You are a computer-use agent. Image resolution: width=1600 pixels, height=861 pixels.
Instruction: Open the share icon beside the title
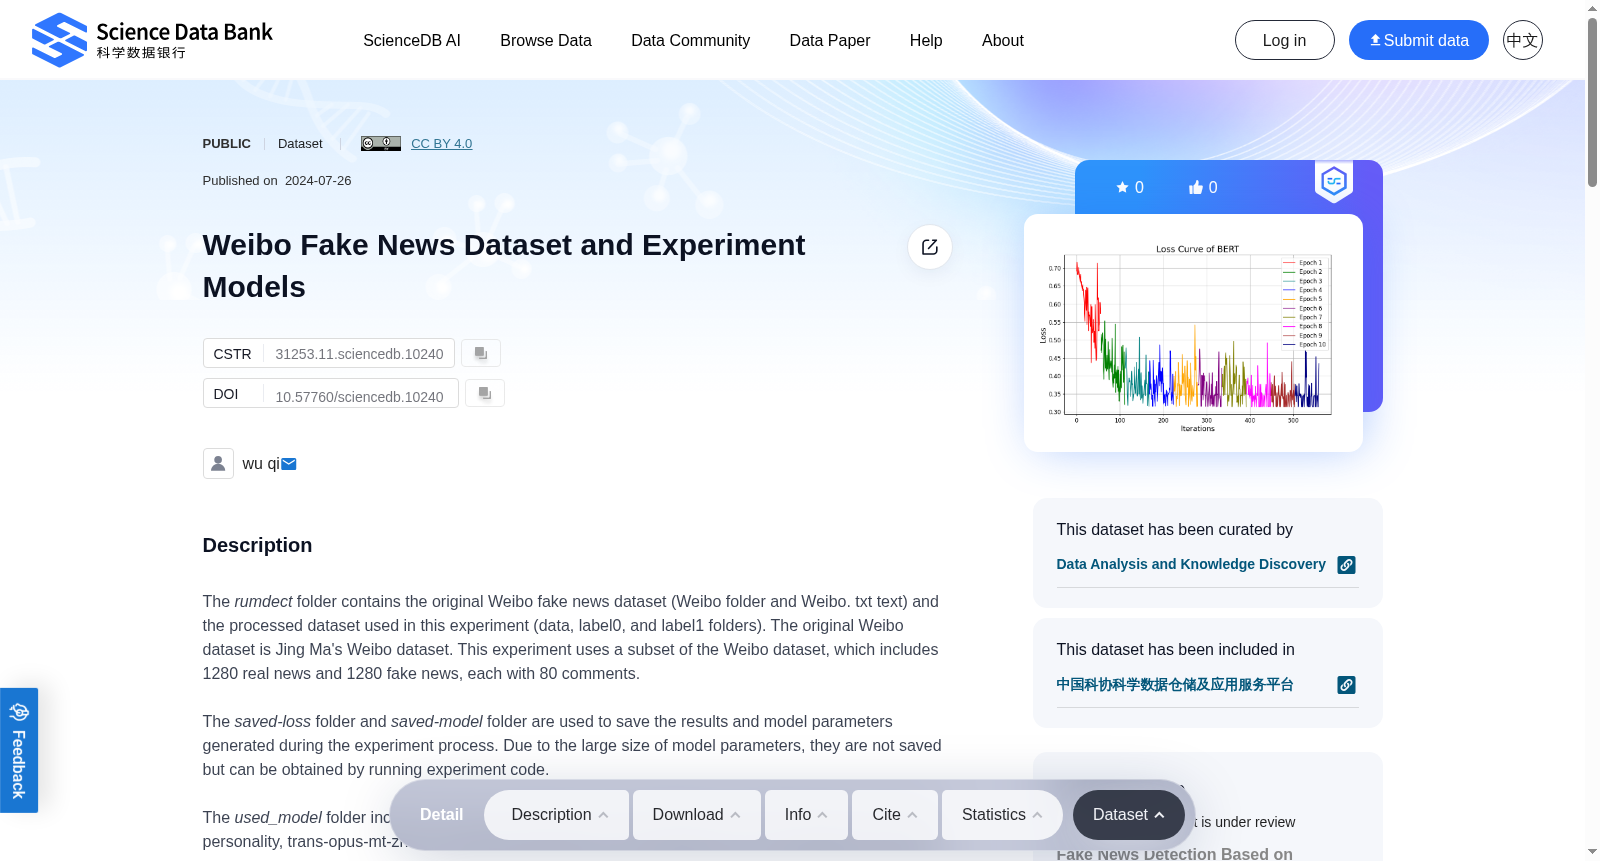coord(930,247)
